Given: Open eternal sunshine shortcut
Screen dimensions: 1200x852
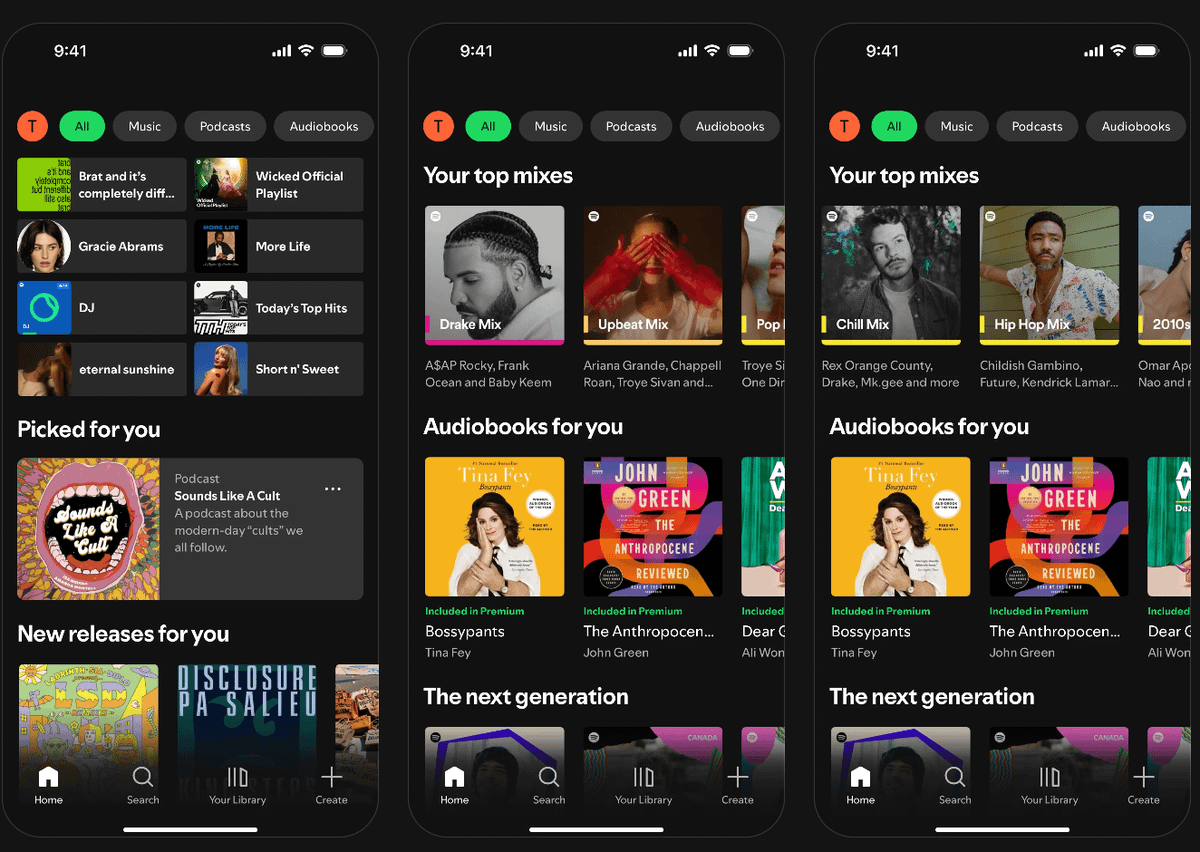Looking at the screenshot, I should [x=102, y=369].
